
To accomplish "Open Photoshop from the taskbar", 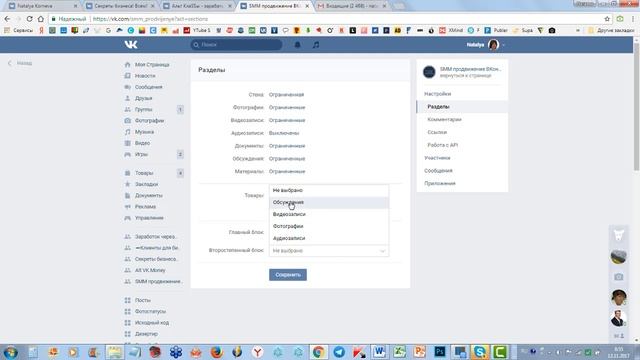I will 440,352.
